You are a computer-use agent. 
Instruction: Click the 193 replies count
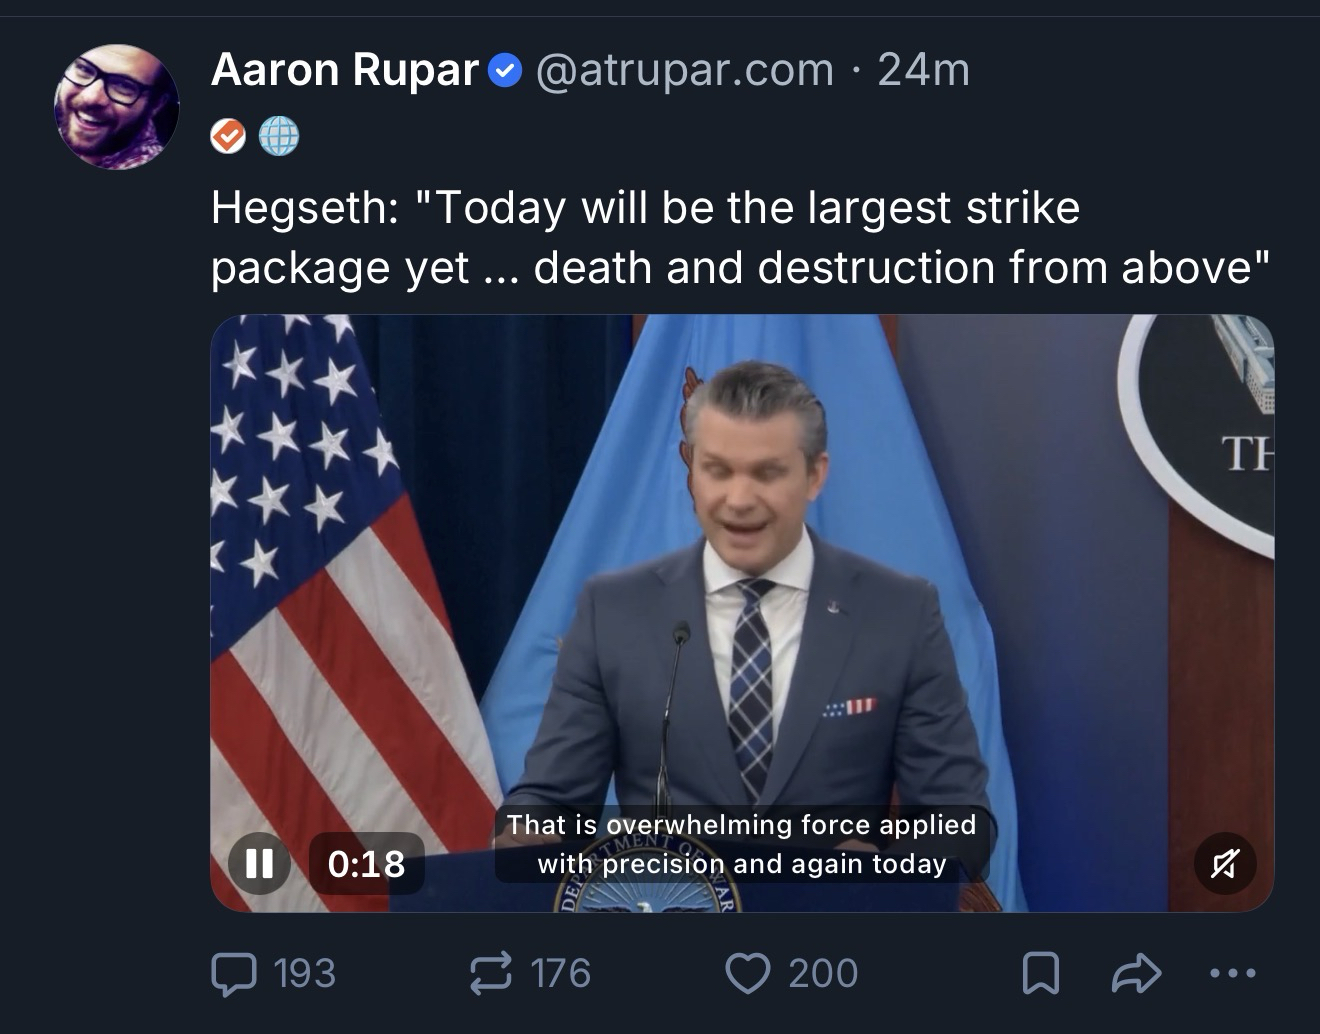(304, 973)
